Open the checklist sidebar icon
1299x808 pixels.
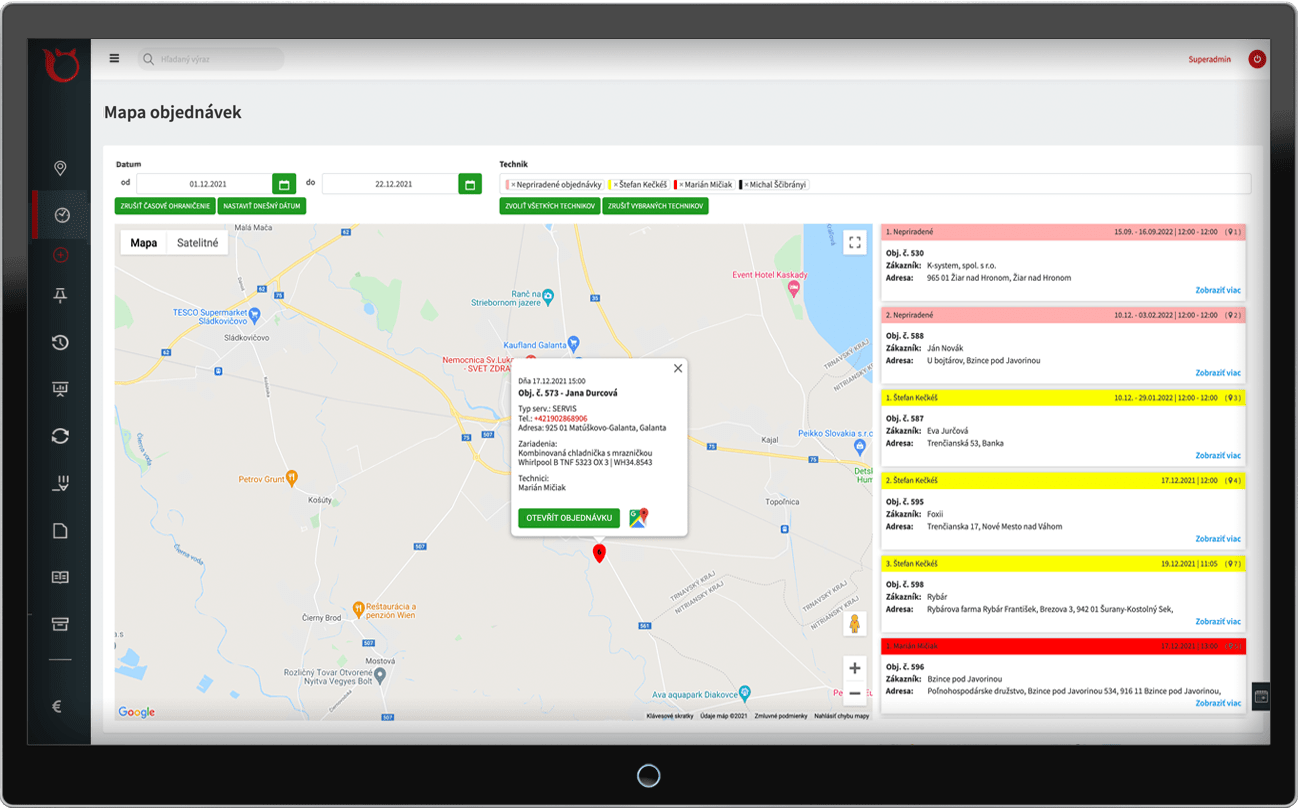tap(60, 484)
